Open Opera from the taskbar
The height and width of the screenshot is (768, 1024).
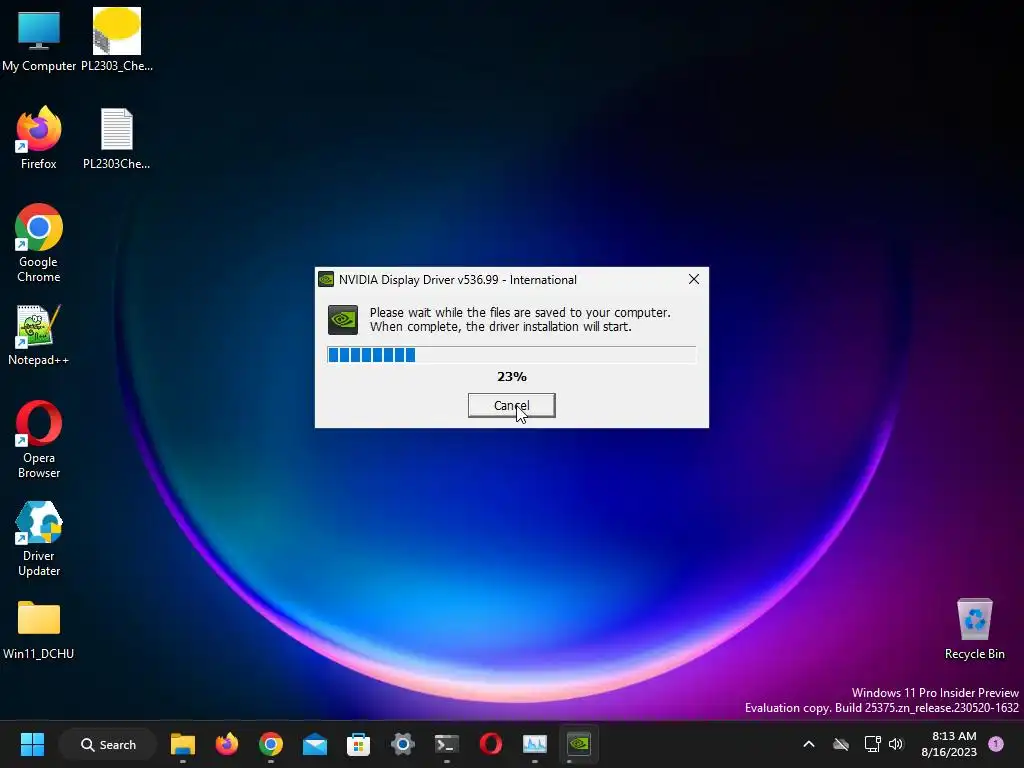coord(490,744)
